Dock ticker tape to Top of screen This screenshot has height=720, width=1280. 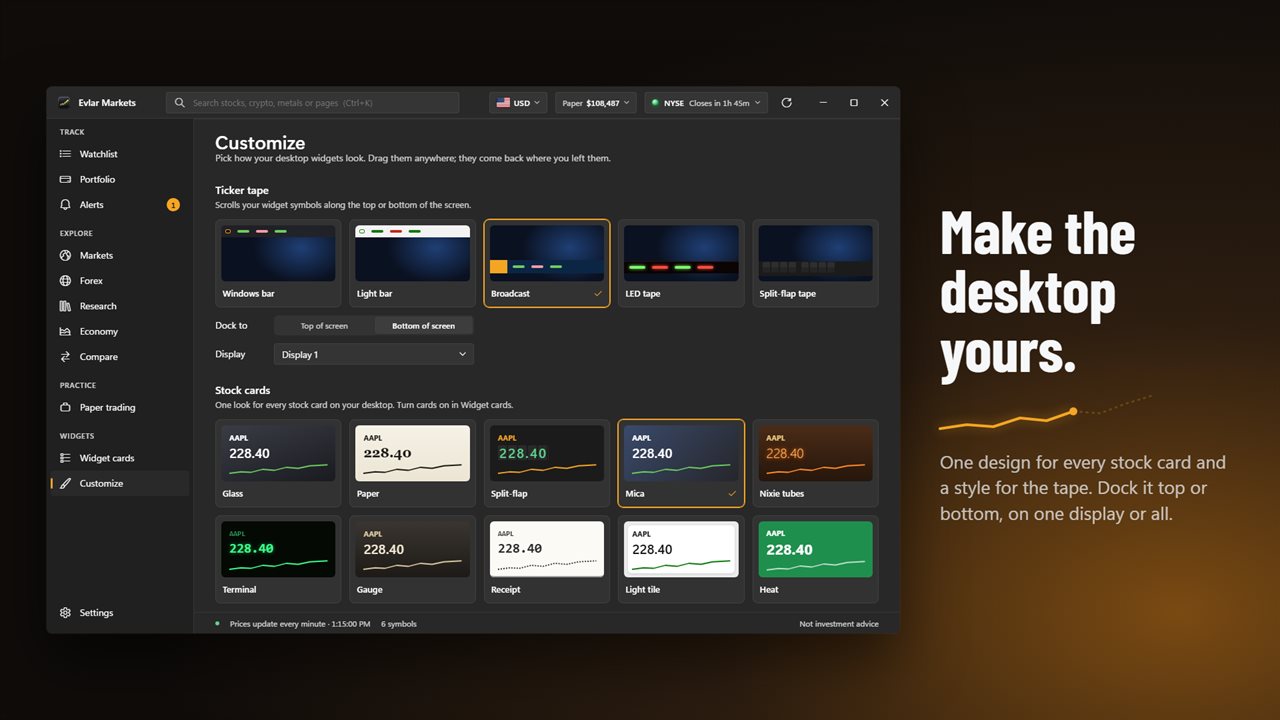(x=324, y=326)
